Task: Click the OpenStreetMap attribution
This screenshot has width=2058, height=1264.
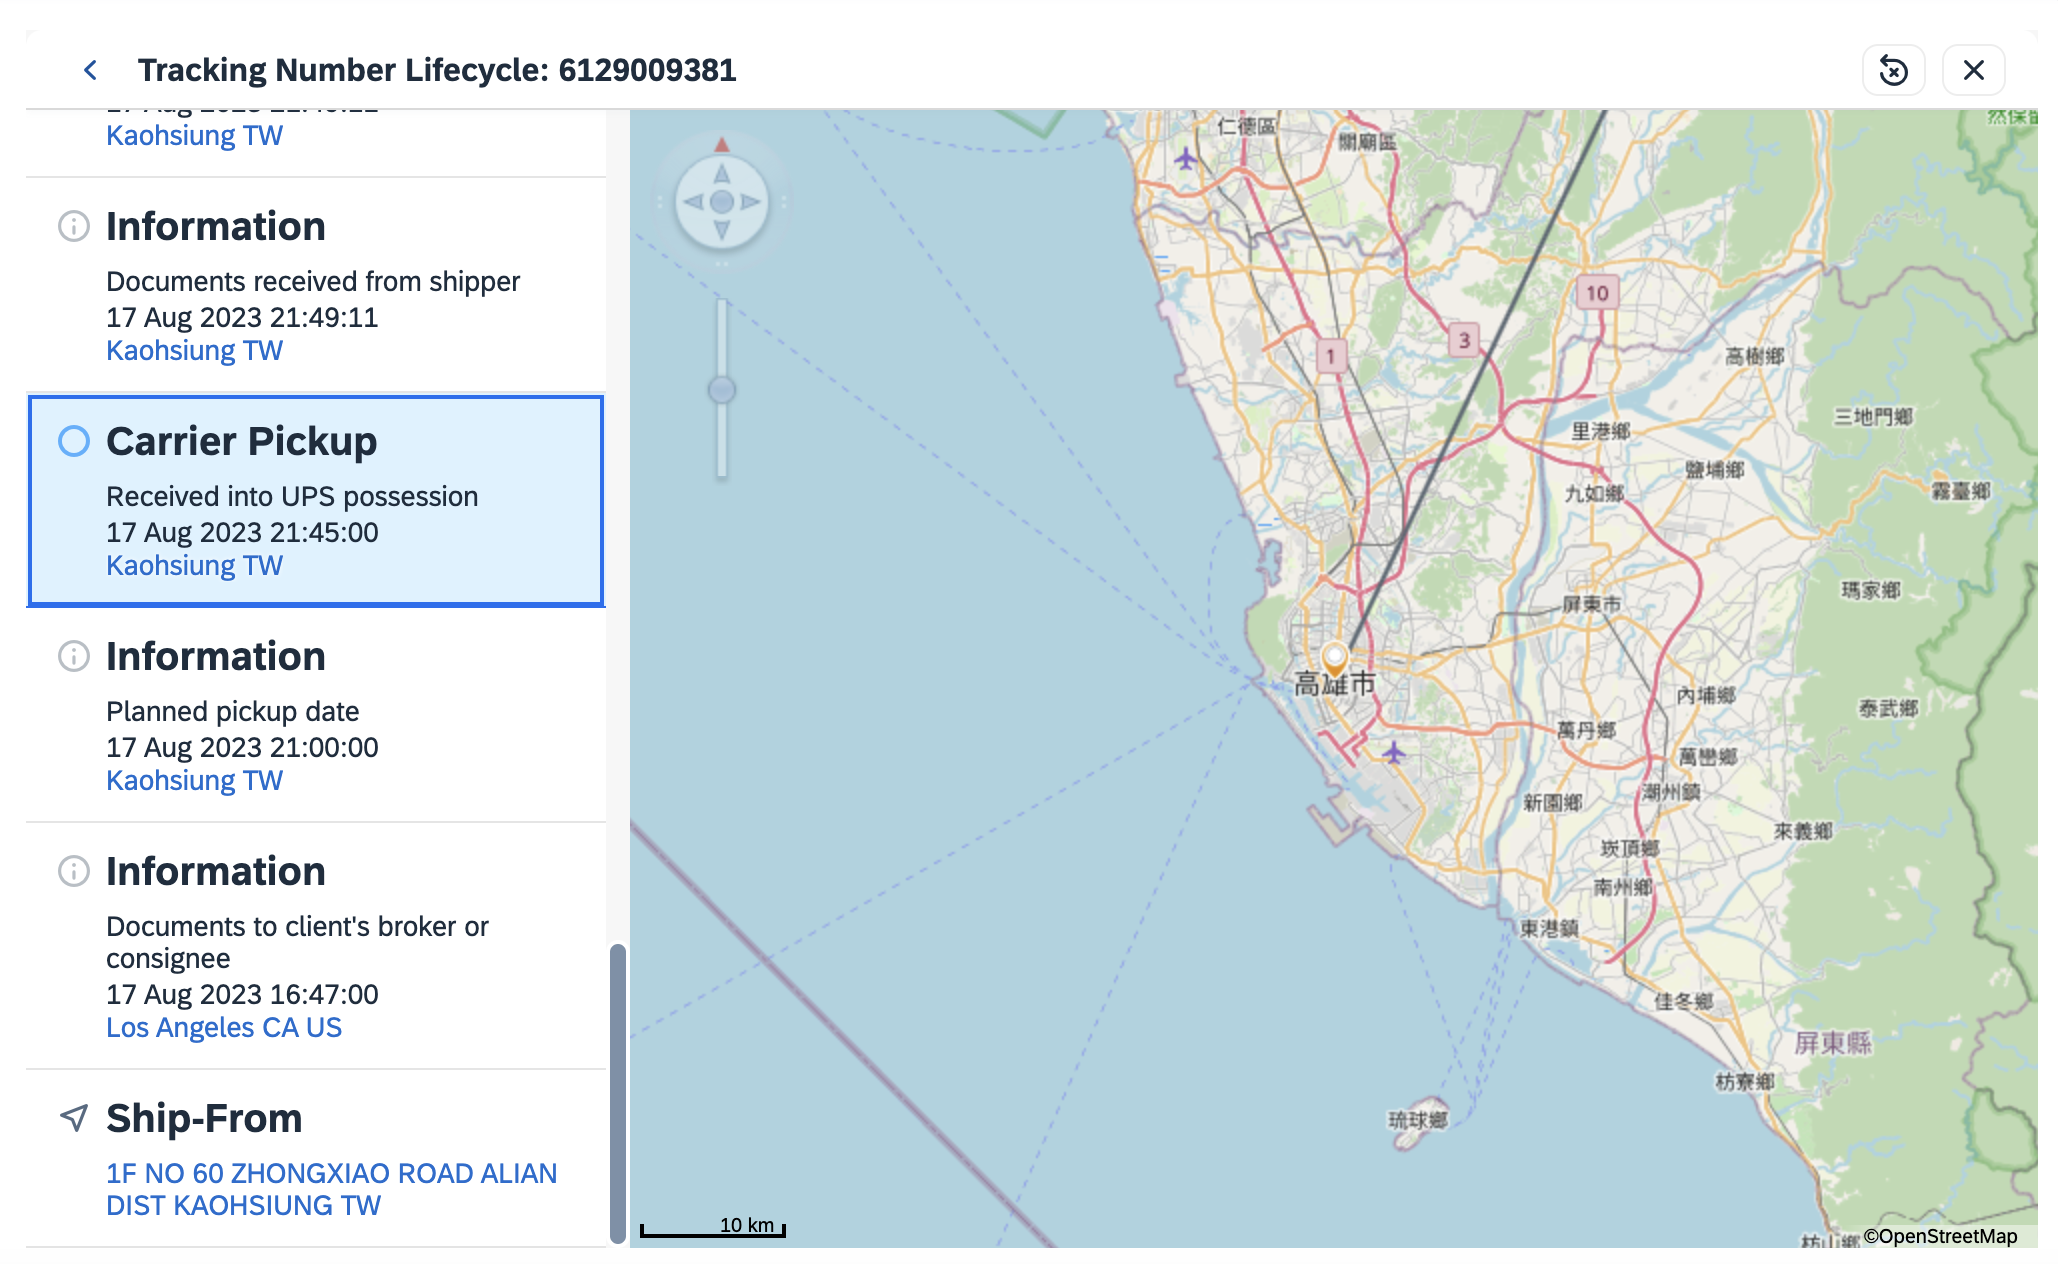Action: point(1940,1237)
